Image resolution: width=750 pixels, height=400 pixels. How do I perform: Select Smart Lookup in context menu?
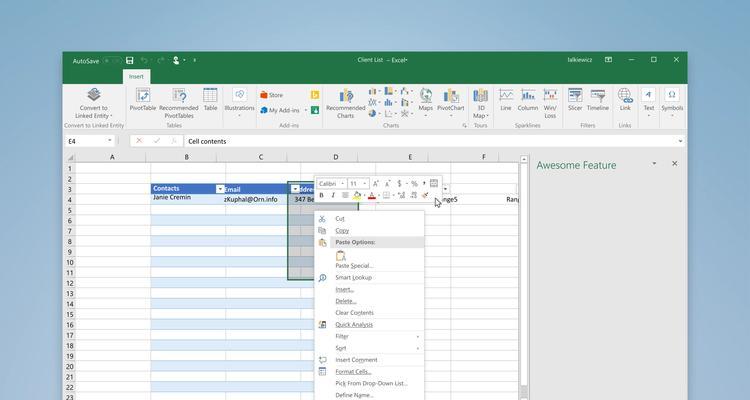369,278
